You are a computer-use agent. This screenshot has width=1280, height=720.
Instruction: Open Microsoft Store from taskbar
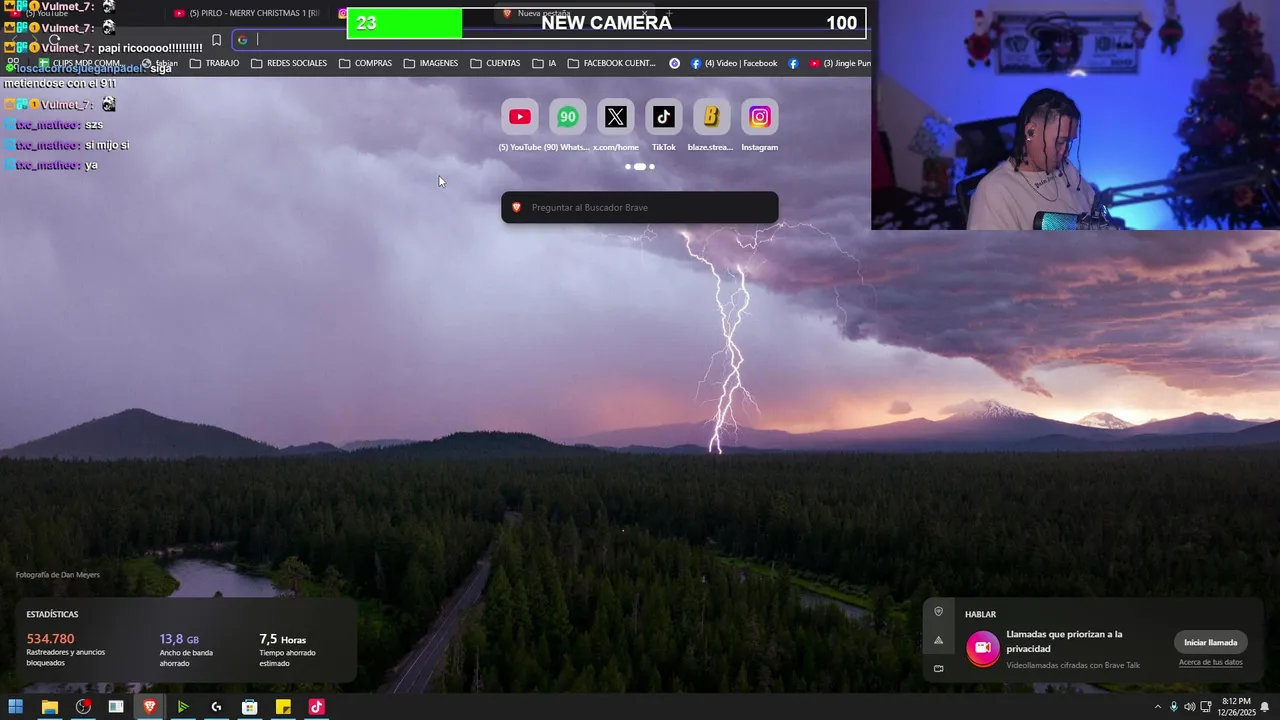click(x=250, y=707)
